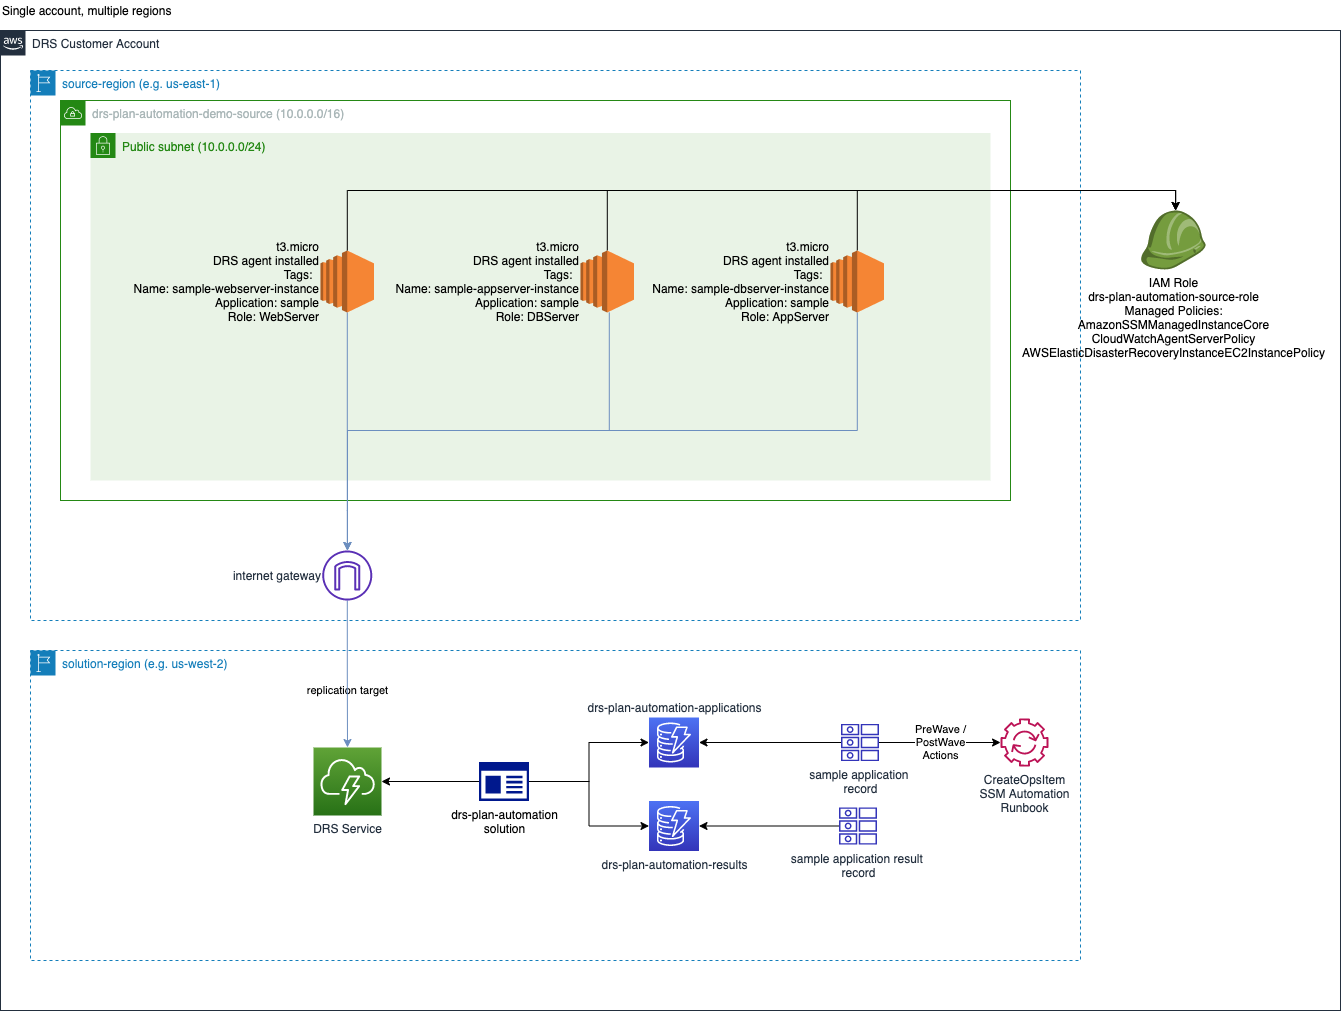The height and width of the screenshot is (1011, 1341).
Task: Click the "Name: sample-appserver-instance" tag text
Action: (x=487, y=289)
